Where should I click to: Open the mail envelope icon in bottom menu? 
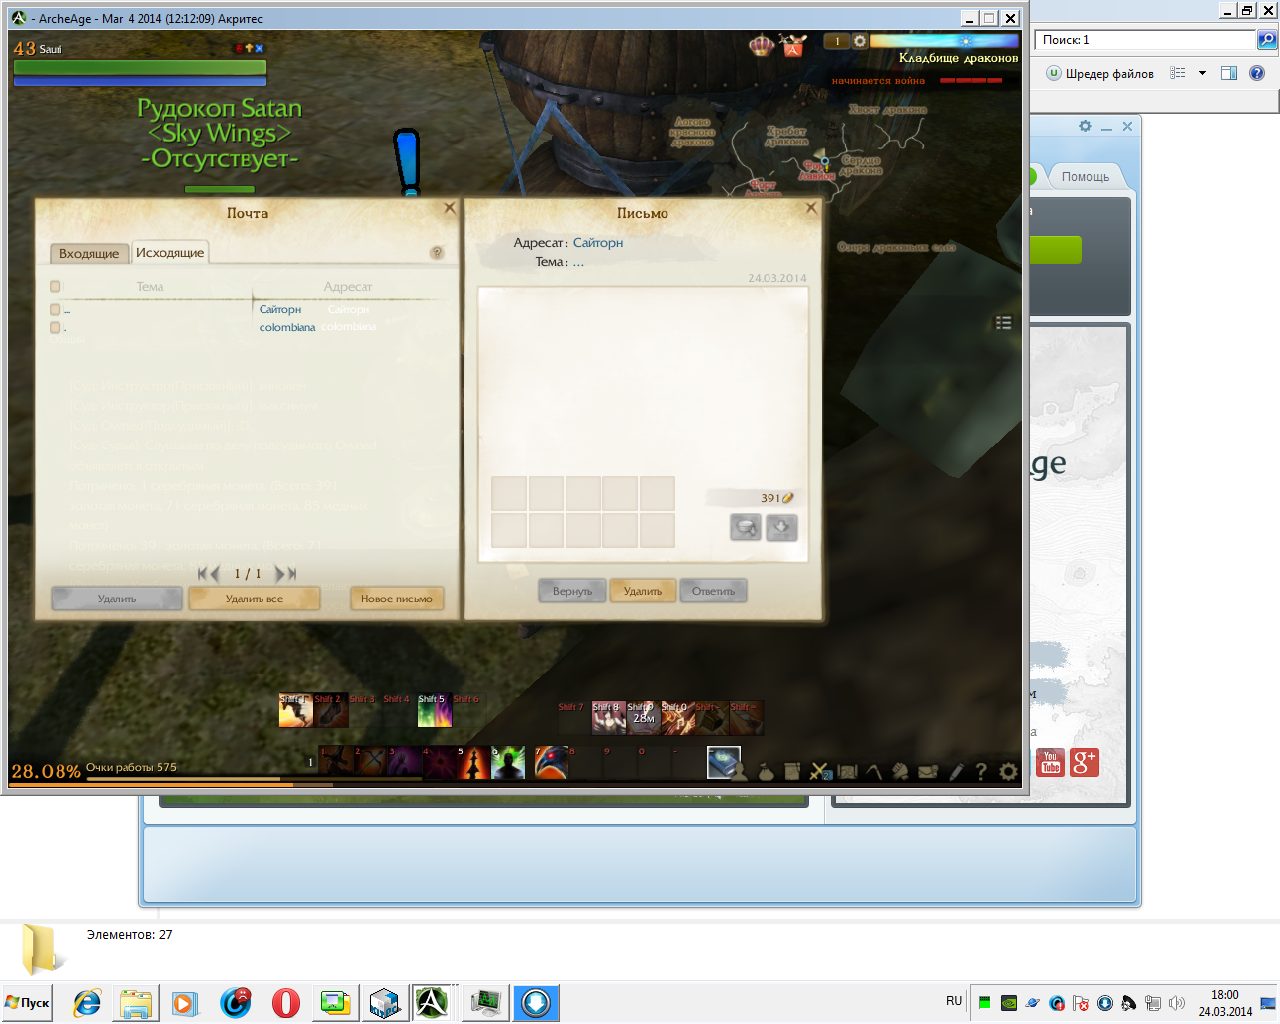[x=927, y=772]
